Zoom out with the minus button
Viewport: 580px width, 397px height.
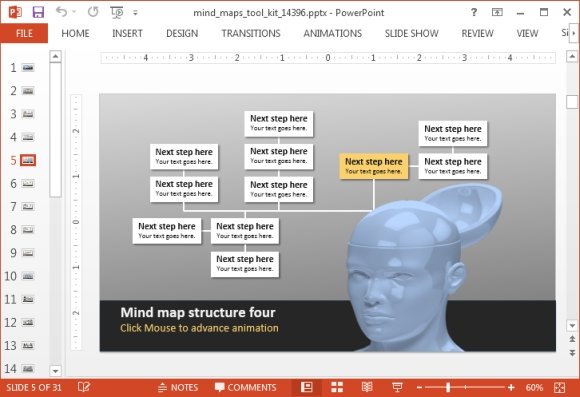(x=419, y=387)
